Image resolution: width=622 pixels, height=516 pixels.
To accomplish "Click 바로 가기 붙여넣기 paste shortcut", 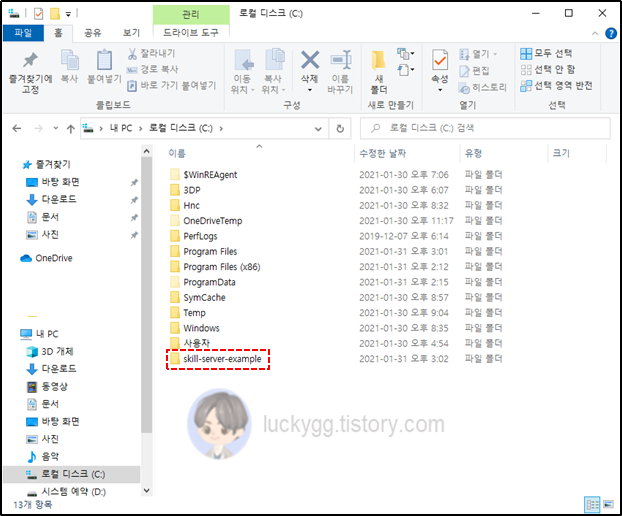I will [171, 85].
